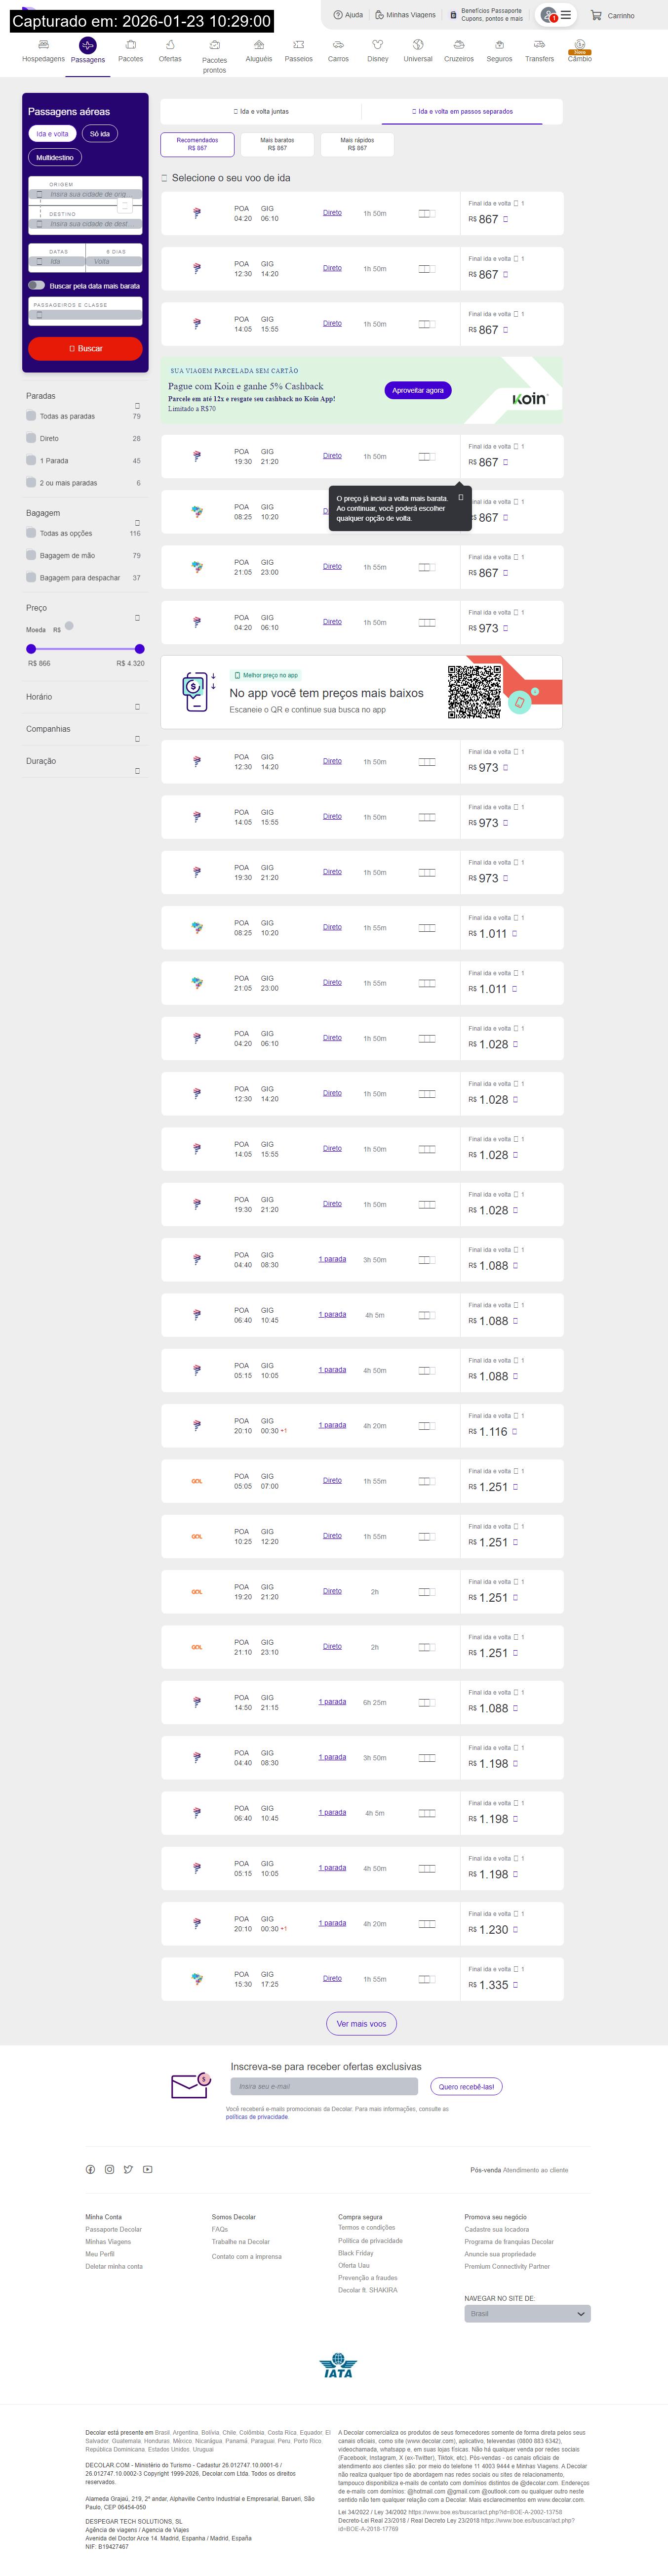Click the newsletter e-mail input field
The width and height of the screenshot is (668, 2576).
coord(324,2086)
